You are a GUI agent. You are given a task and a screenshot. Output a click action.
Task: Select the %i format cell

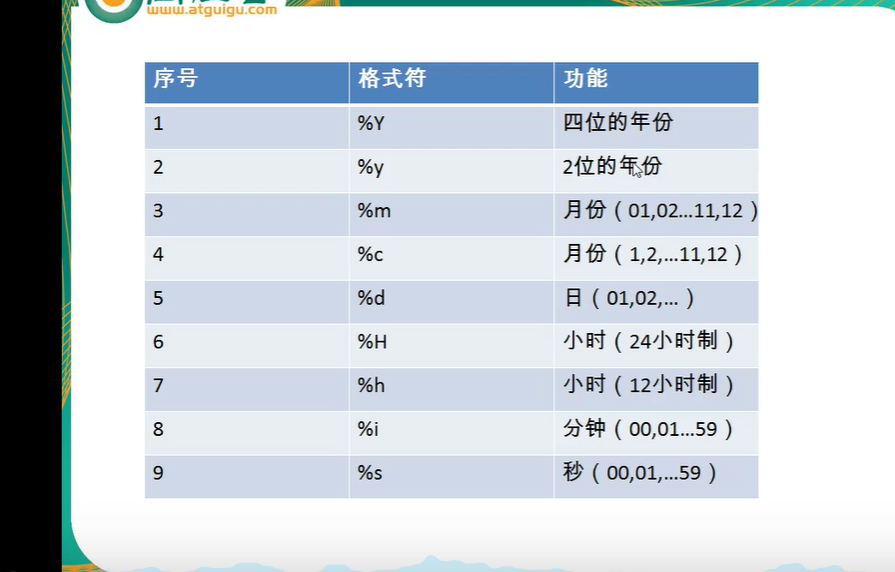(451, 433)
